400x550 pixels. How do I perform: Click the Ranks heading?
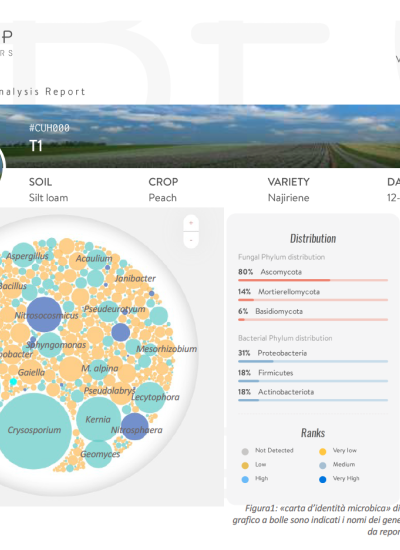[313, 433]
